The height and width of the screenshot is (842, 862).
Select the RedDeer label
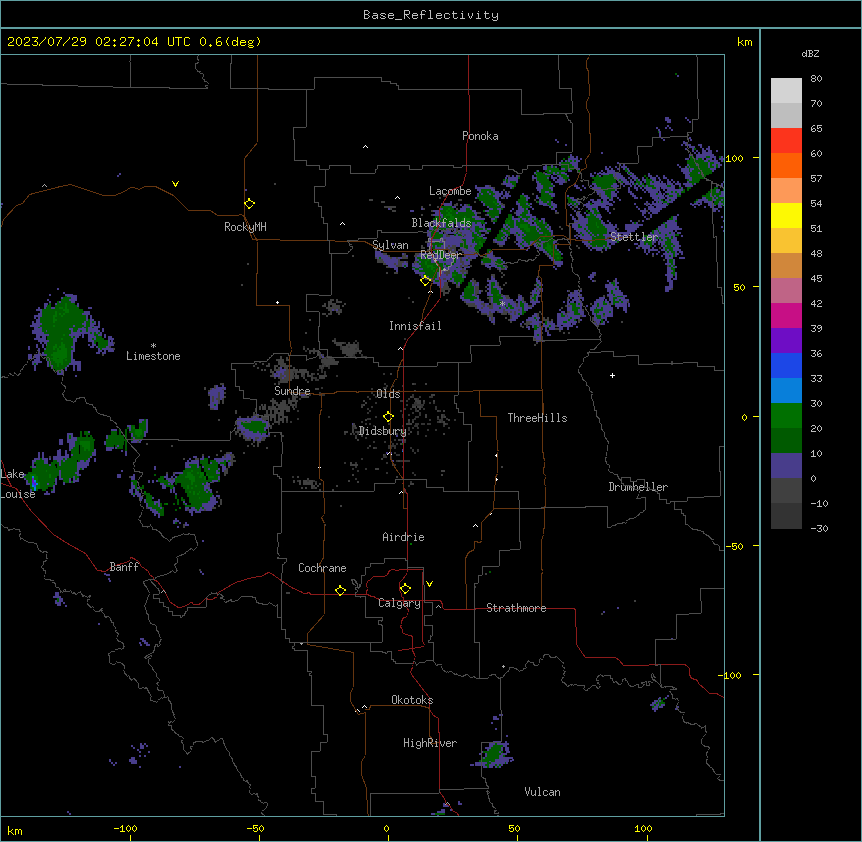click(x=441, y=255)
